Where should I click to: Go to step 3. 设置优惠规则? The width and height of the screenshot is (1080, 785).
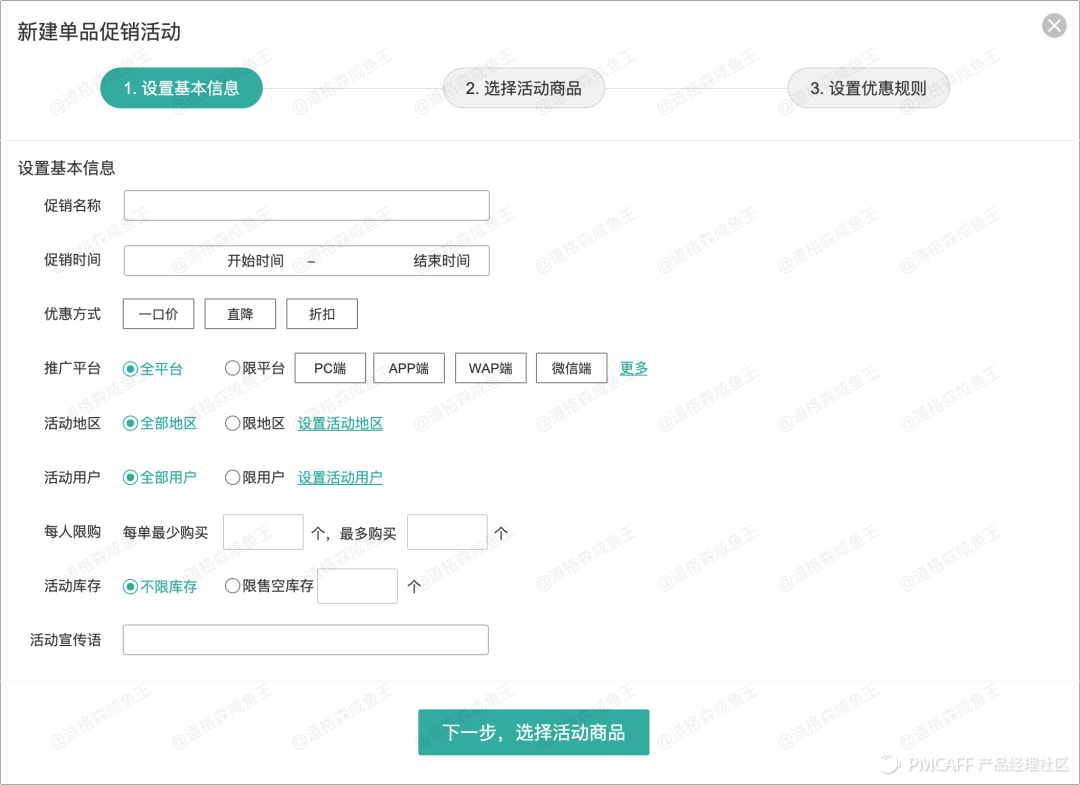pyautogui.click(x=868, y=88)
